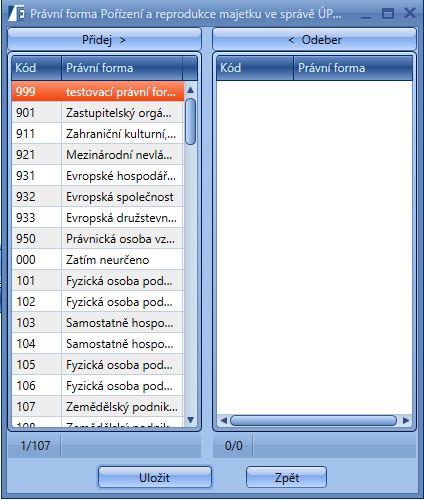Screen dimensions: 424x500
Task: Go back using Zpět button
Action: click(286, 477)
